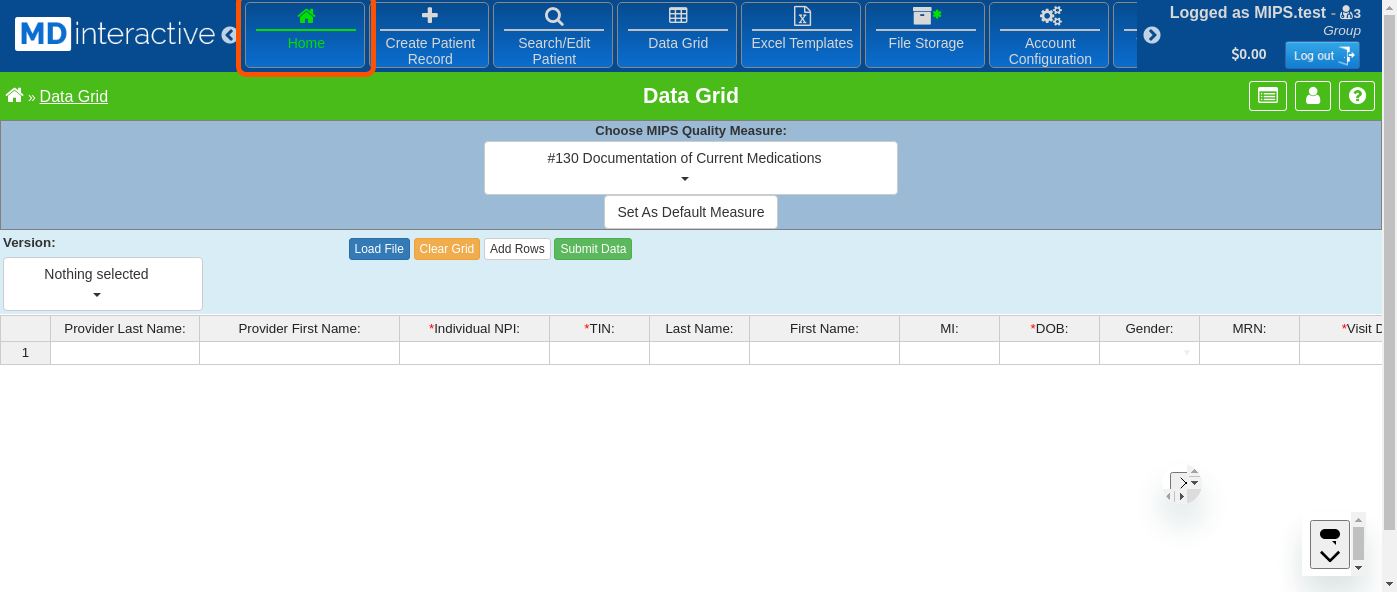Image resolution: width=1397 pixels, height=592 pixels.
Task: Click the help question mark icon
Action: (1357, 96)
